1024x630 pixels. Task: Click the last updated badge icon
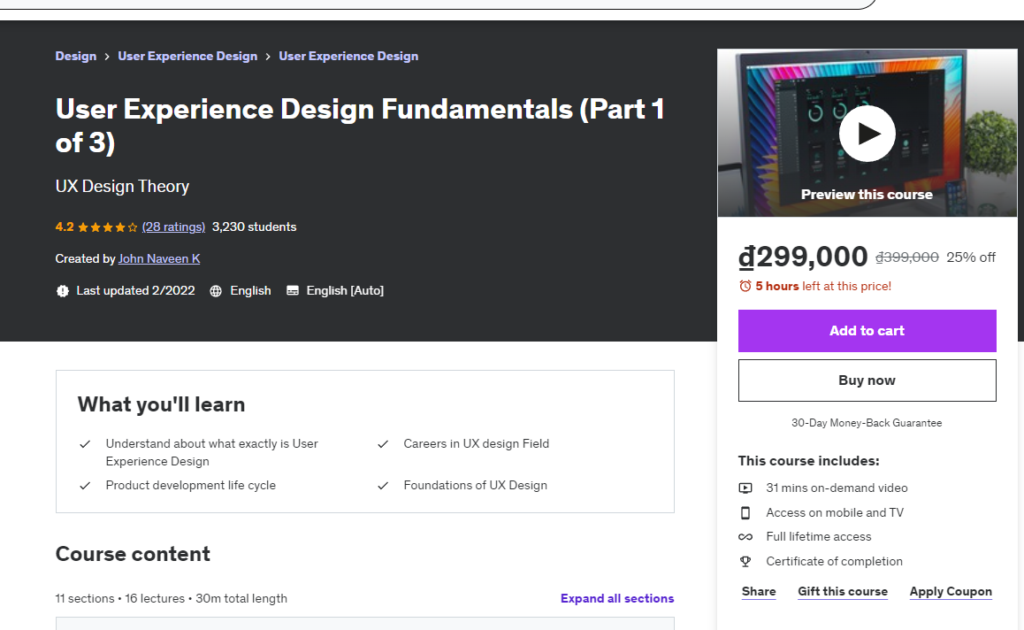[63, 291]
